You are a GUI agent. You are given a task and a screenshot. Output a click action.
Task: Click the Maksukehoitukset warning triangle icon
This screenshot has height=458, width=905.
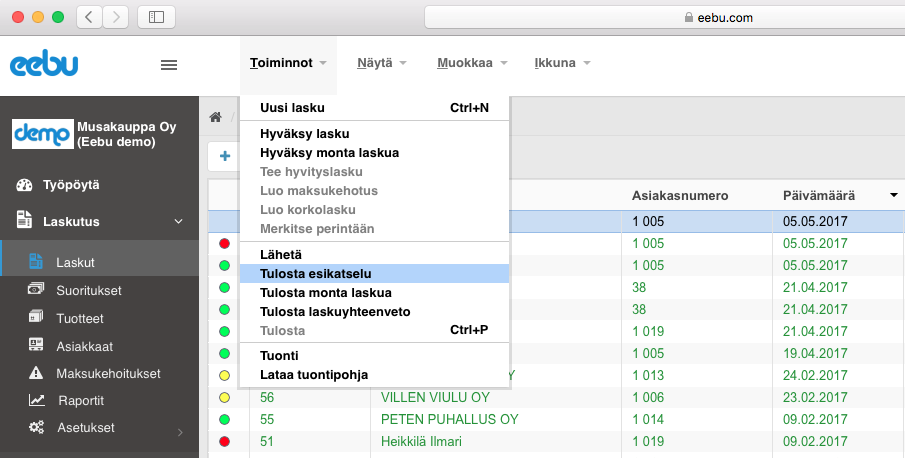click(36, 373)
